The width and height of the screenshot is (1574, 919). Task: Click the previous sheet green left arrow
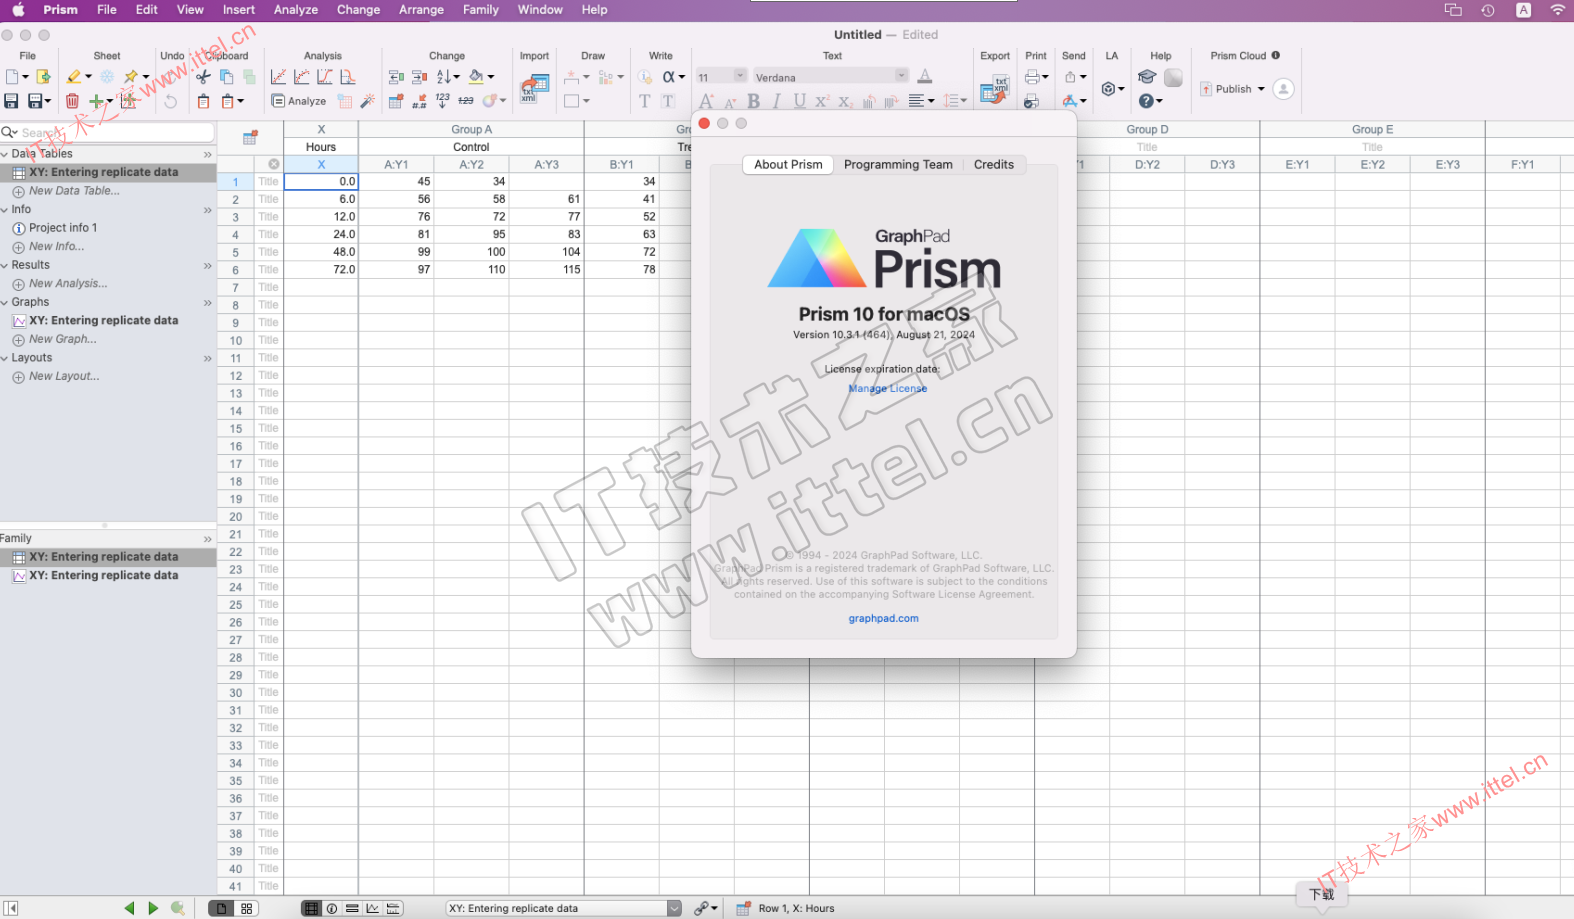click(x=129, y=908)
